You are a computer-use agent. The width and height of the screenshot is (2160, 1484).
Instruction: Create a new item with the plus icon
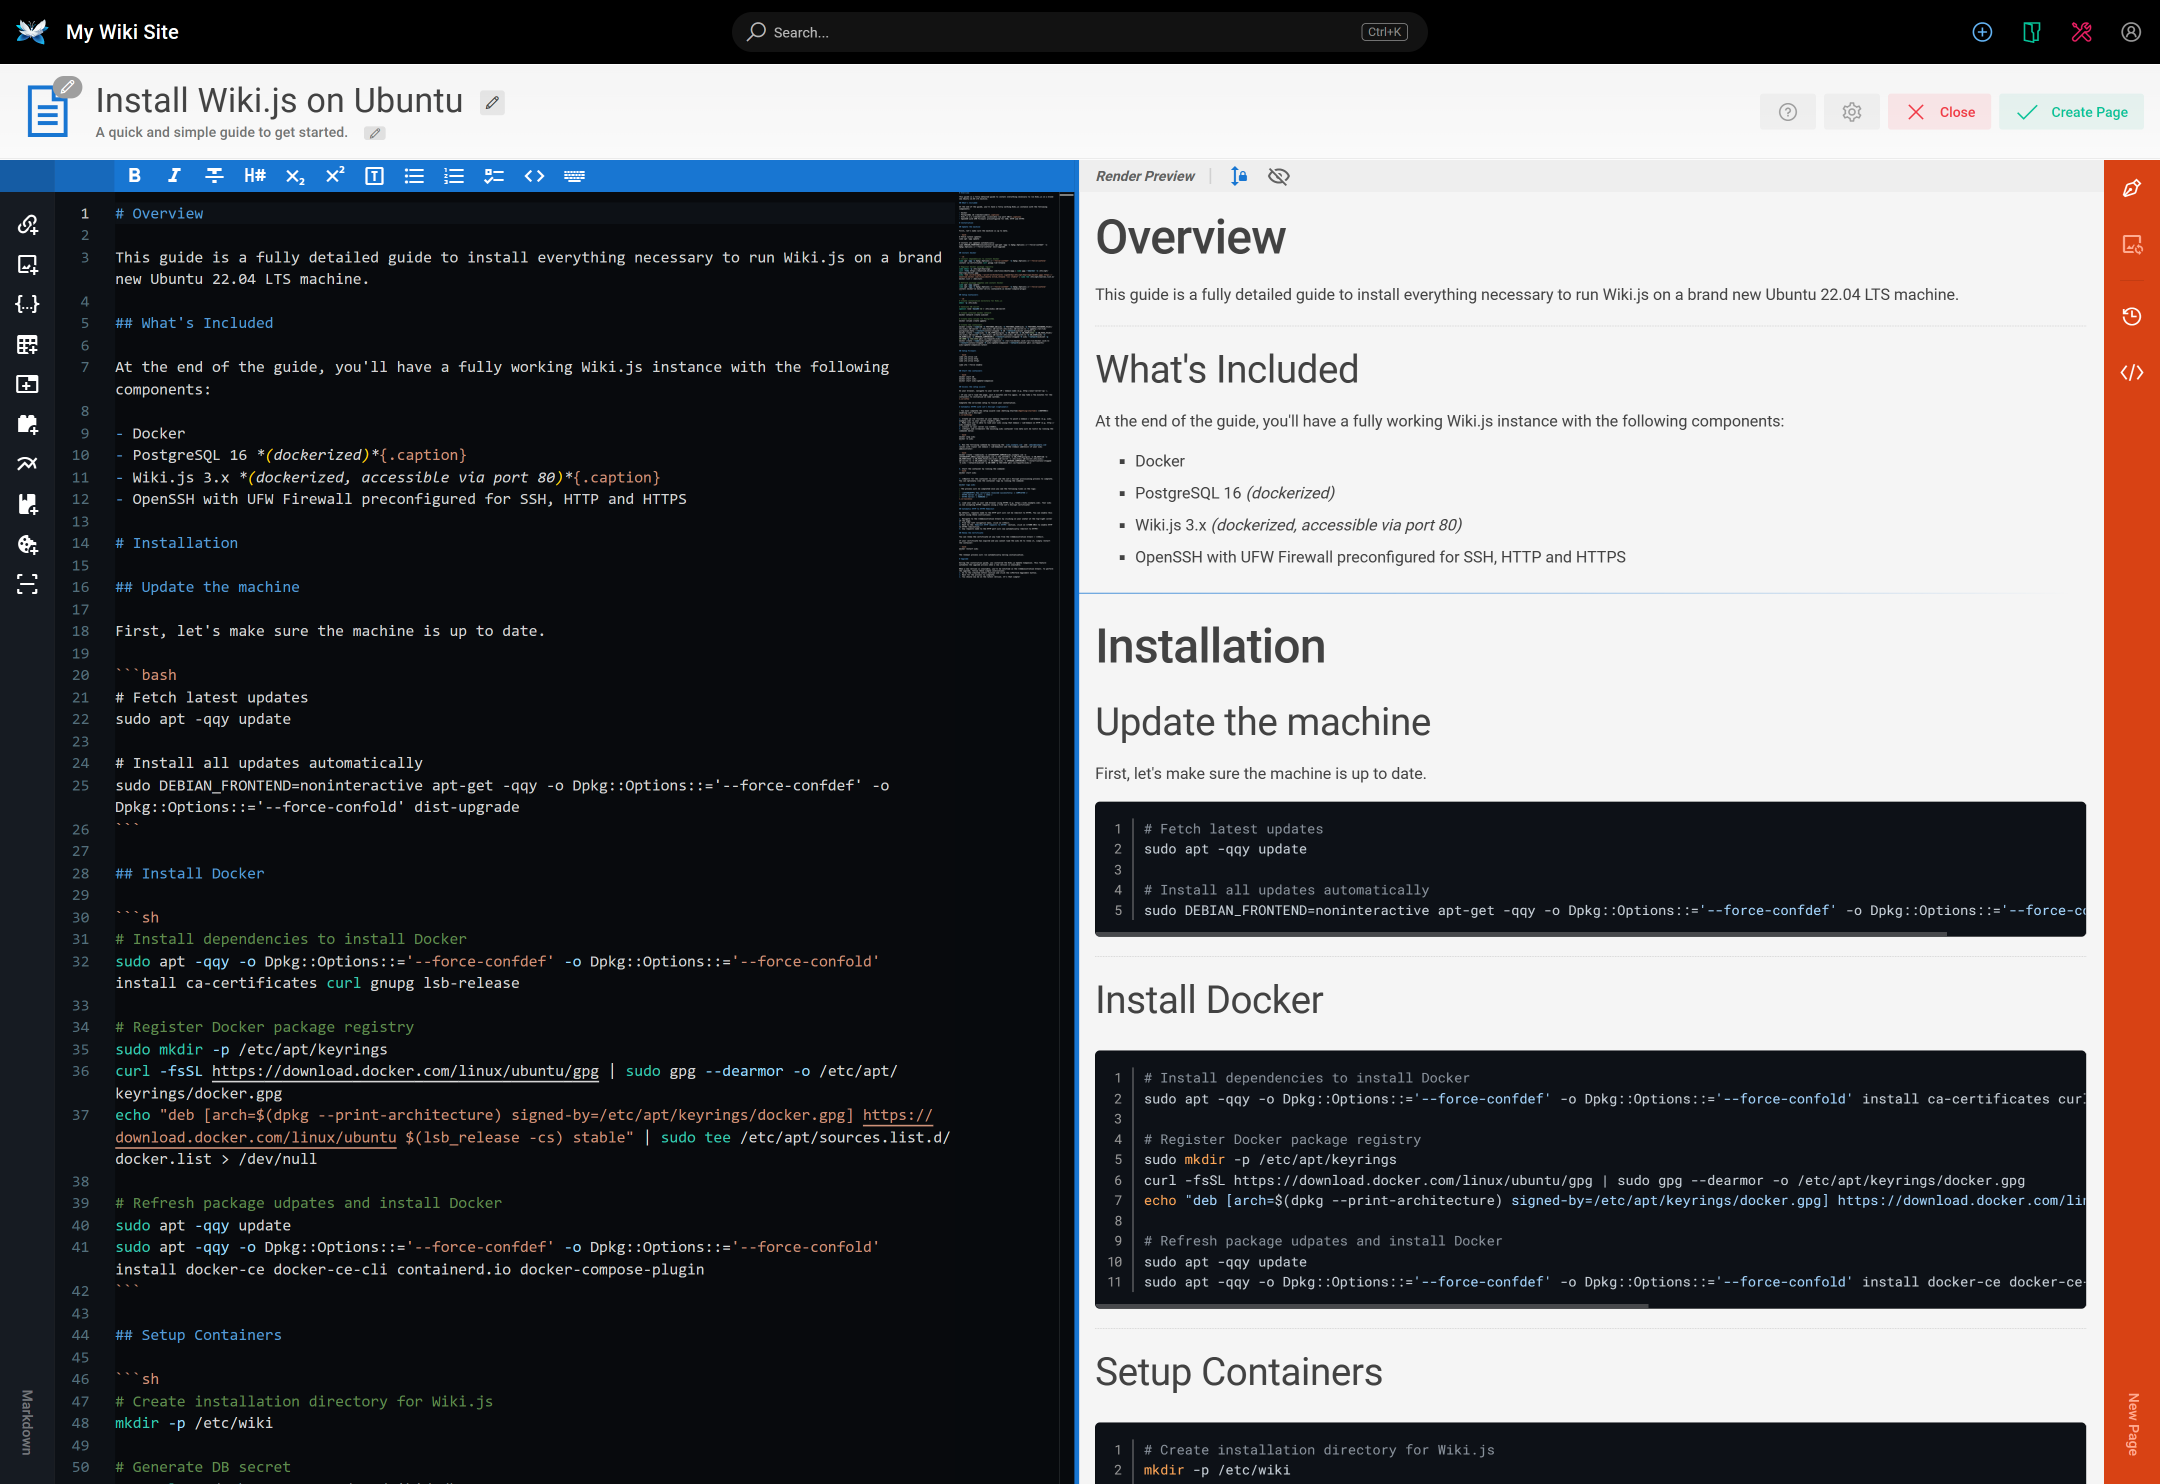tap(1982, 32)
